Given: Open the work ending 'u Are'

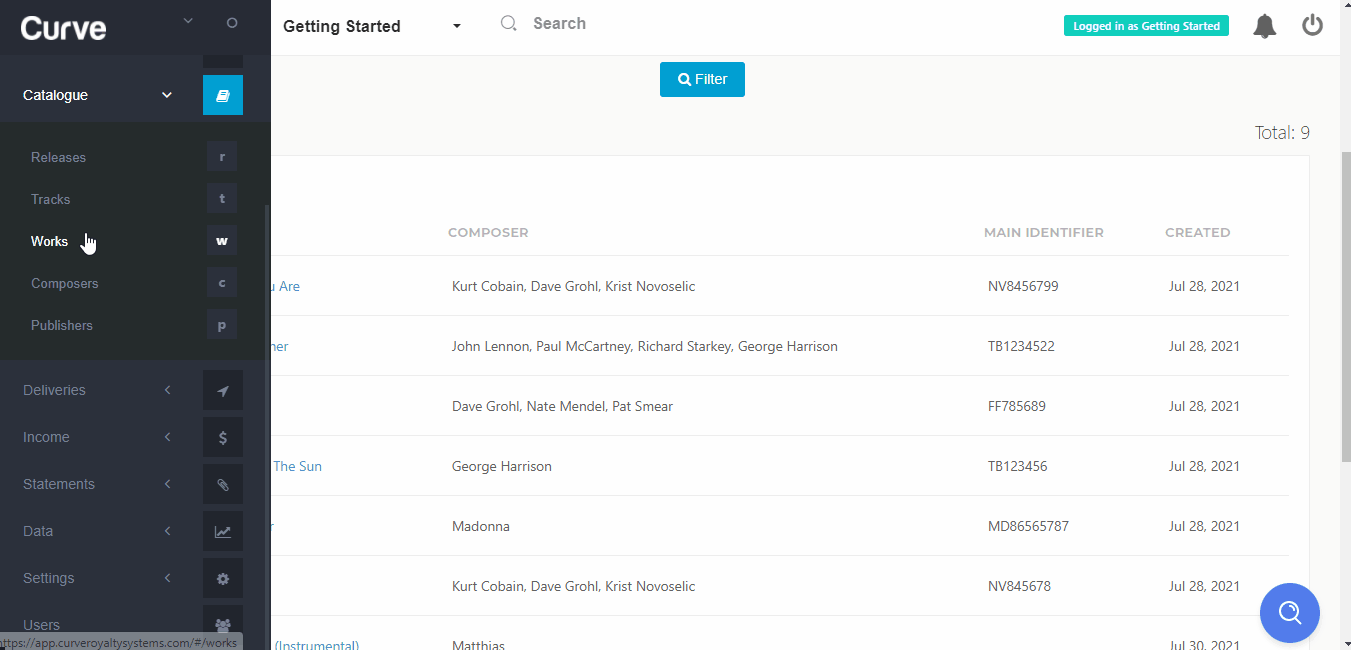Looking at the screenshot, I should 286,286.
